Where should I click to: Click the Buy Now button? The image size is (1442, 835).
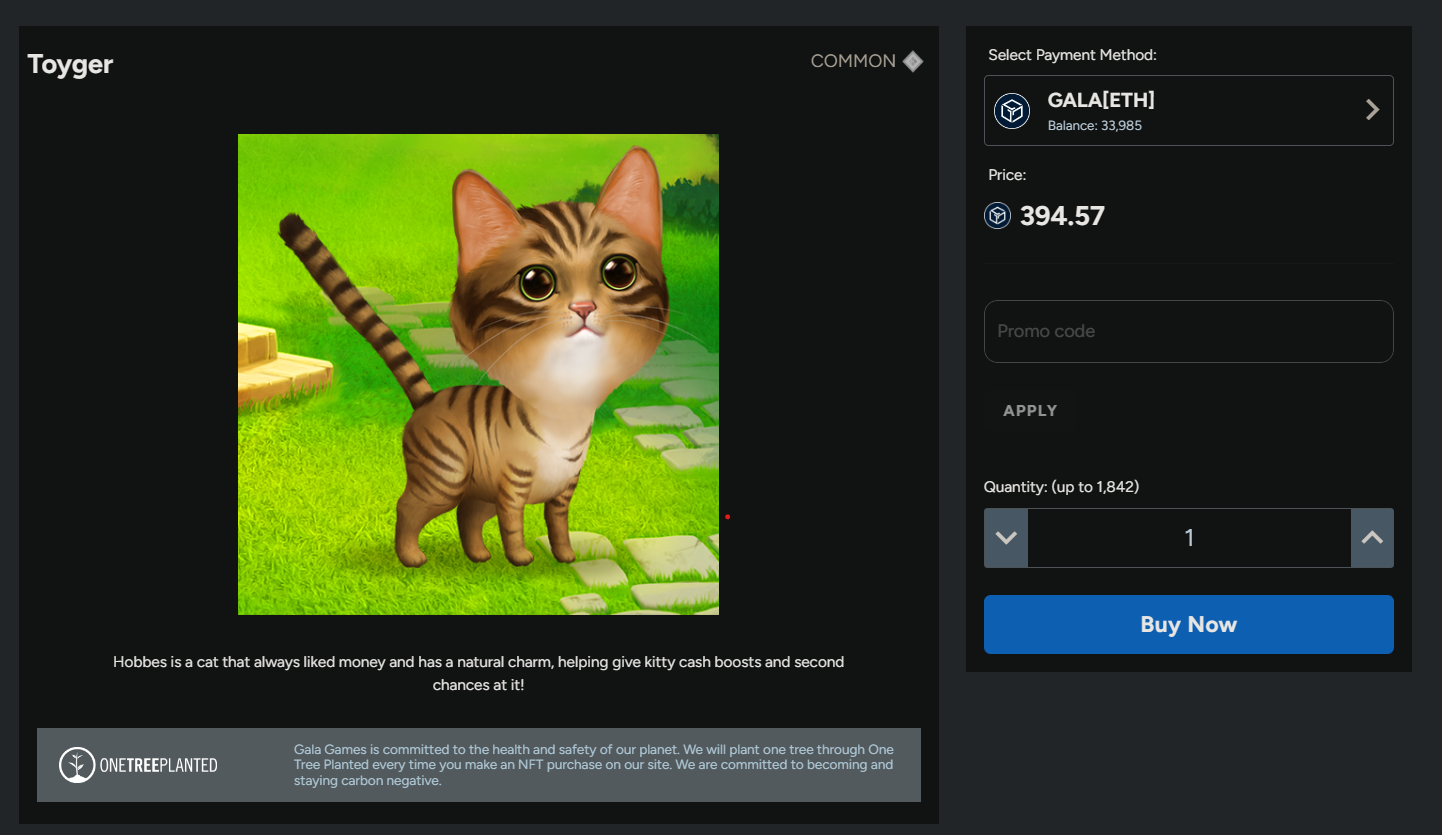click(1189, 624)
